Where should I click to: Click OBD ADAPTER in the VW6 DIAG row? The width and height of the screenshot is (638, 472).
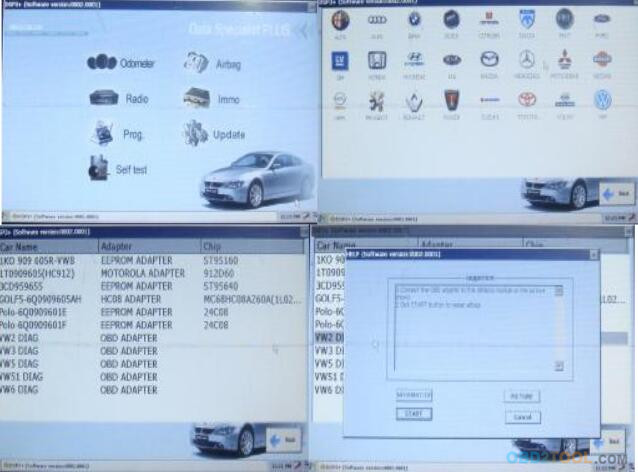129,390
